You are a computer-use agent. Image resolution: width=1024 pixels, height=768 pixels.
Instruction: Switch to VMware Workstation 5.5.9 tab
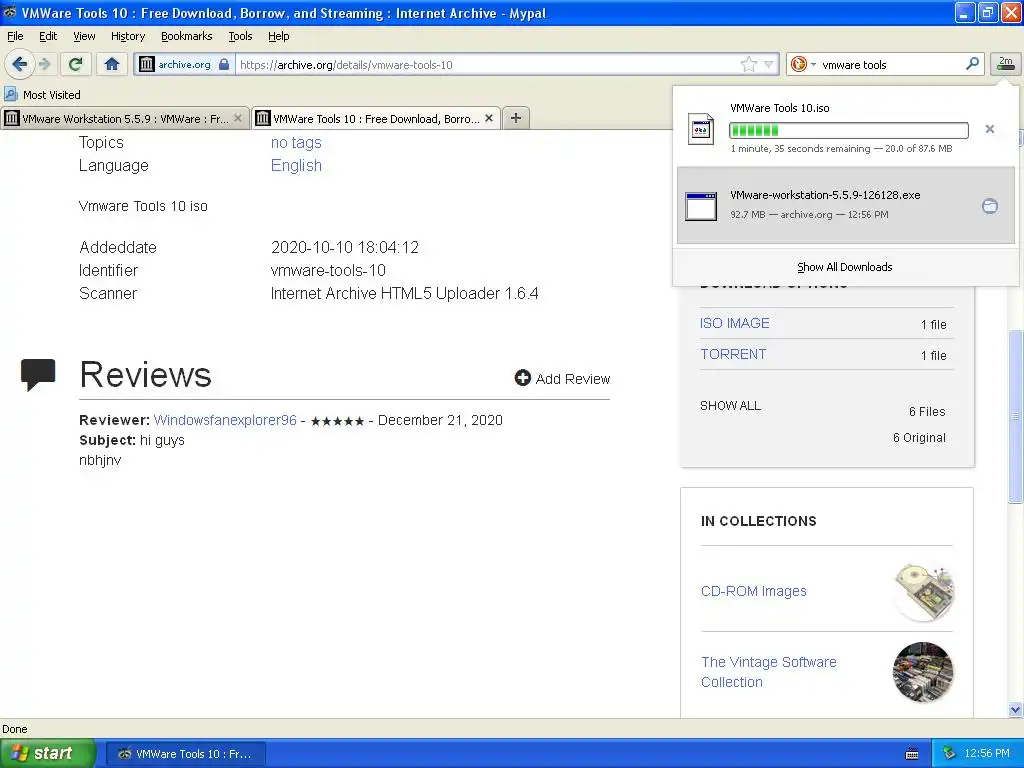[124, 118]
